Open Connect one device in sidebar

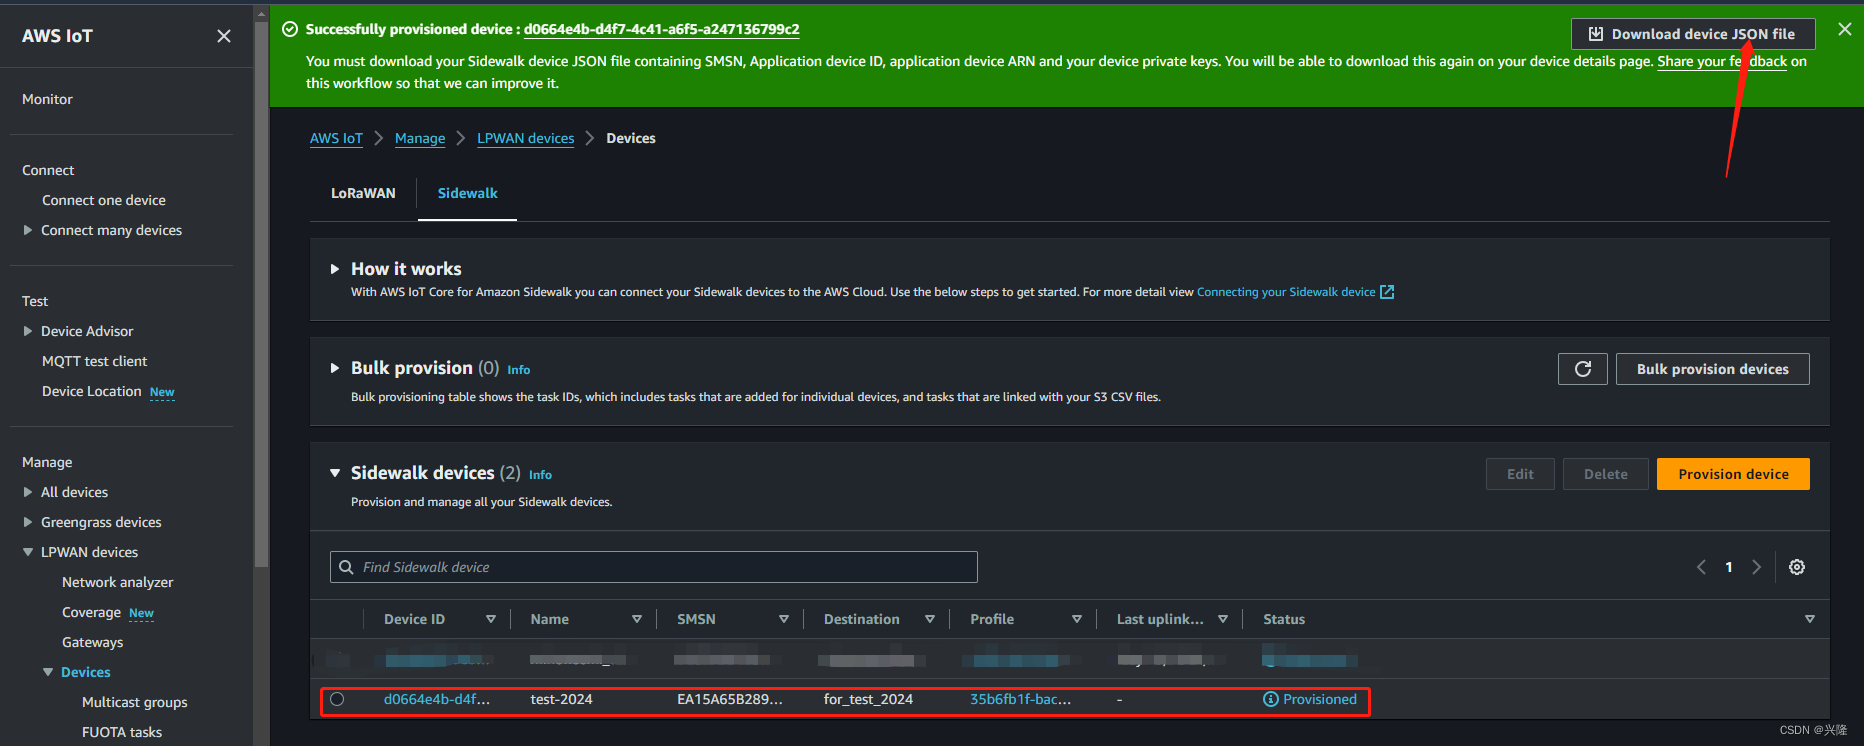tap(104, 200)
